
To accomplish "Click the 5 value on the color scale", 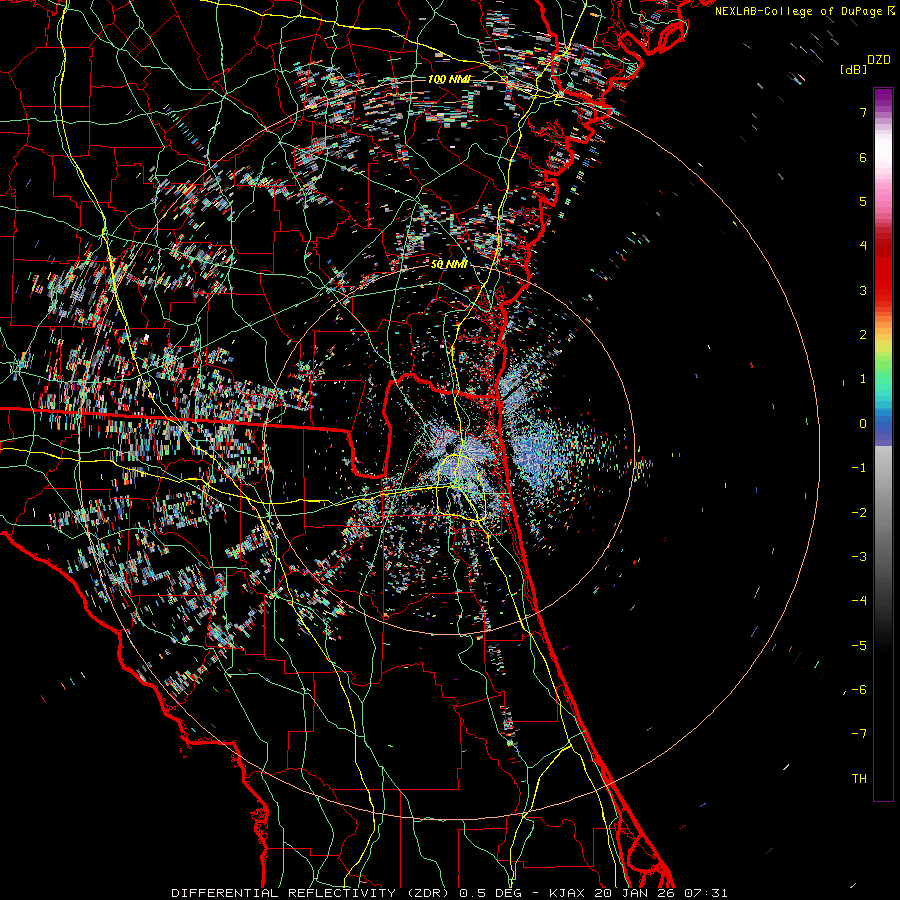I will click(863, 201).
